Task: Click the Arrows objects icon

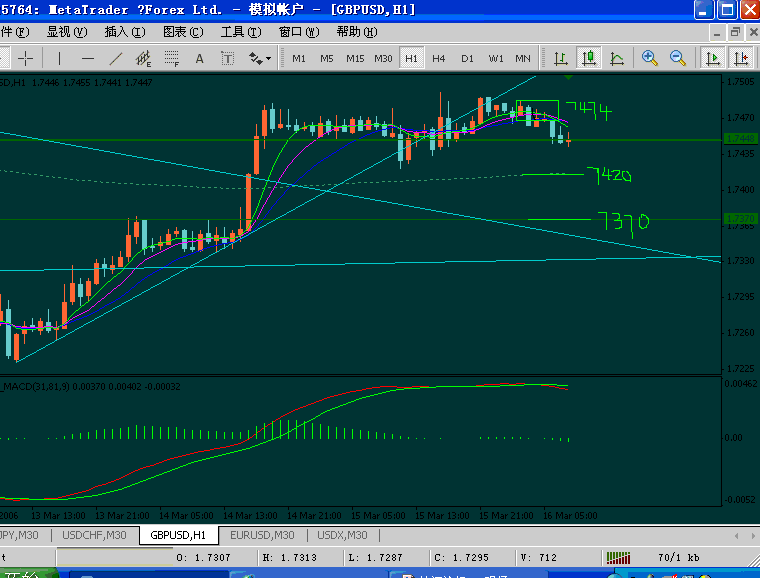Action: click(255, 59)
